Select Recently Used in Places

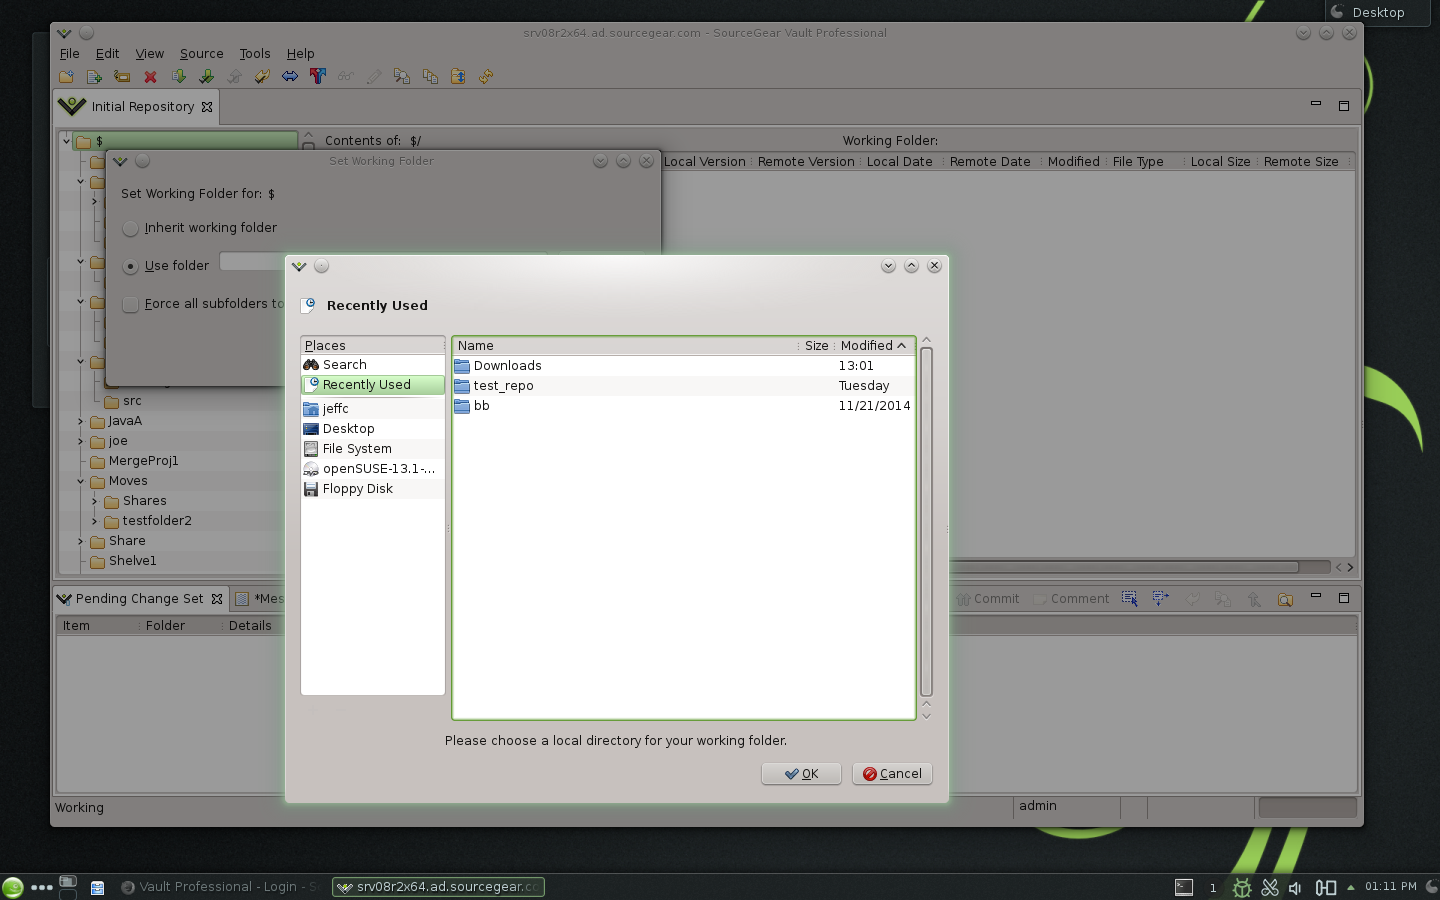[x=373, y=385]
